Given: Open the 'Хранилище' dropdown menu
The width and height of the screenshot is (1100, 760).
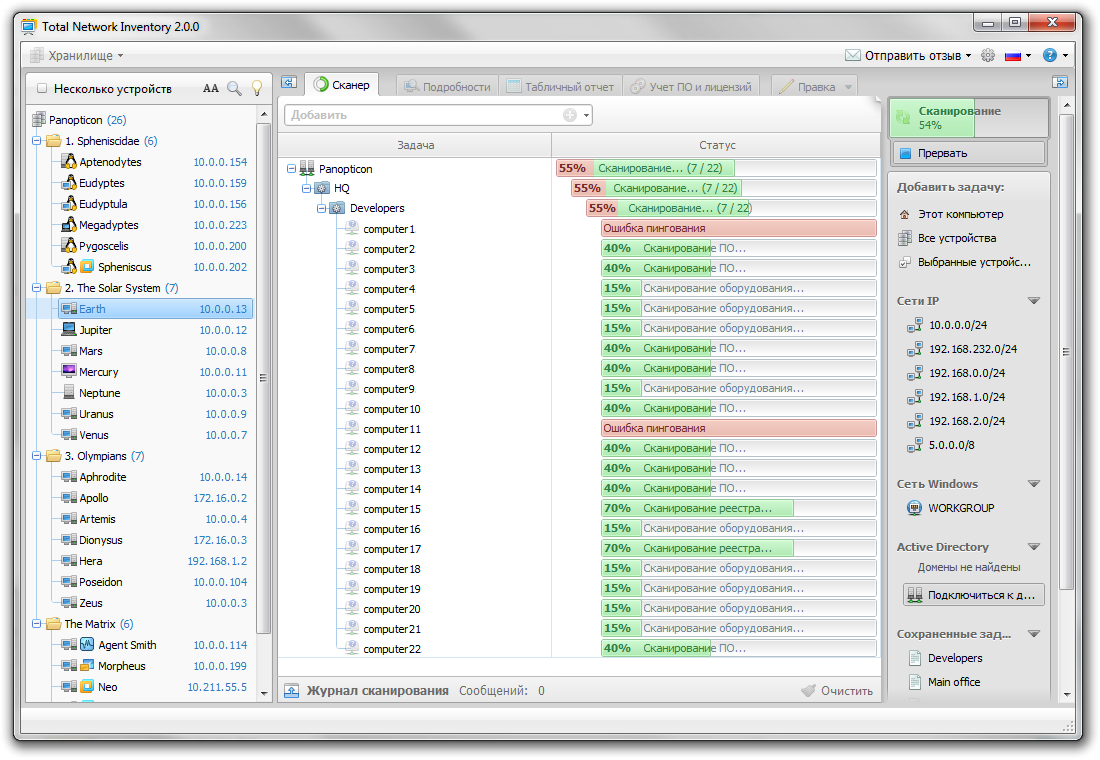Looking at the screenshot, I should tap(78, 56).
